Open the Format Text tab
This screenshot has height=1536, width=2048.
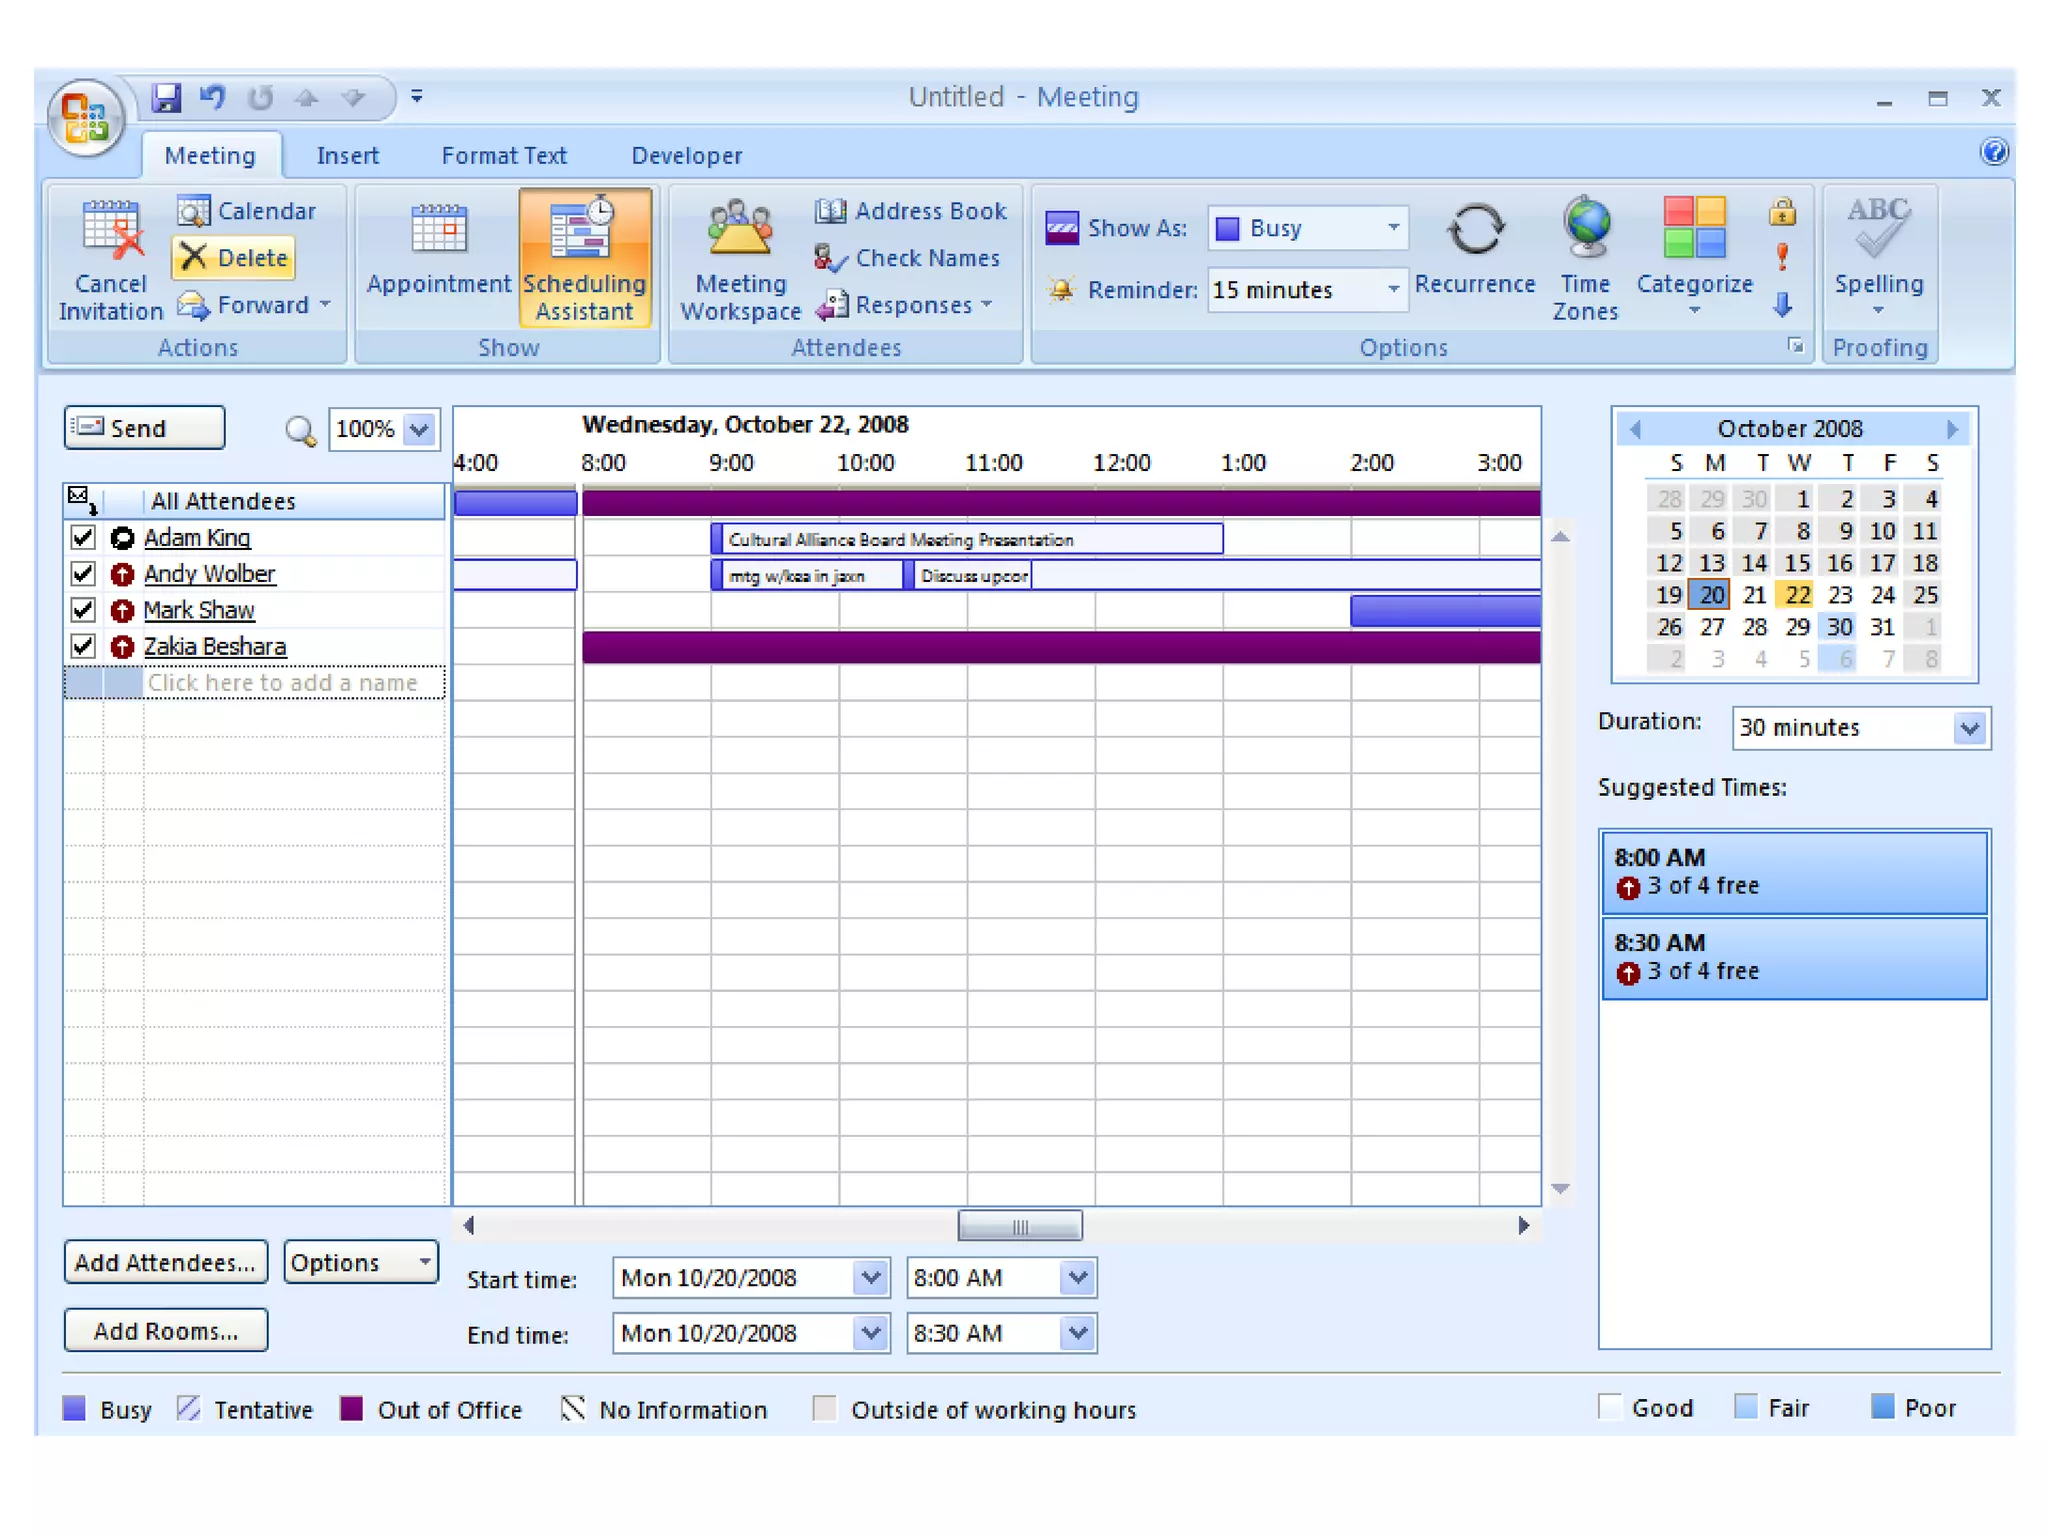point(504,156)
